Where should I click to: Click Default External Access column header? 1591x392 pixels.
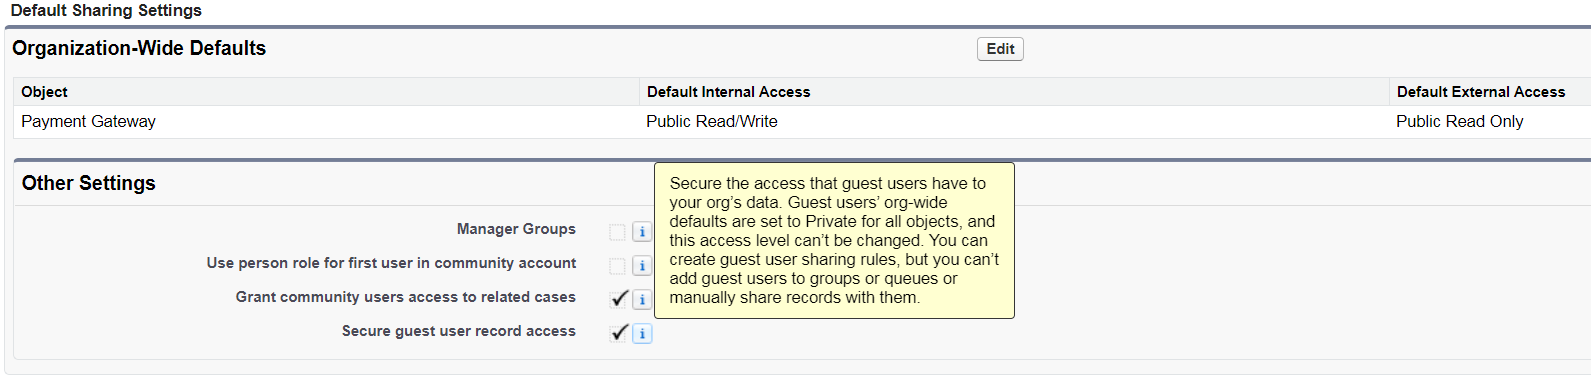click(x=1480, y=92)
